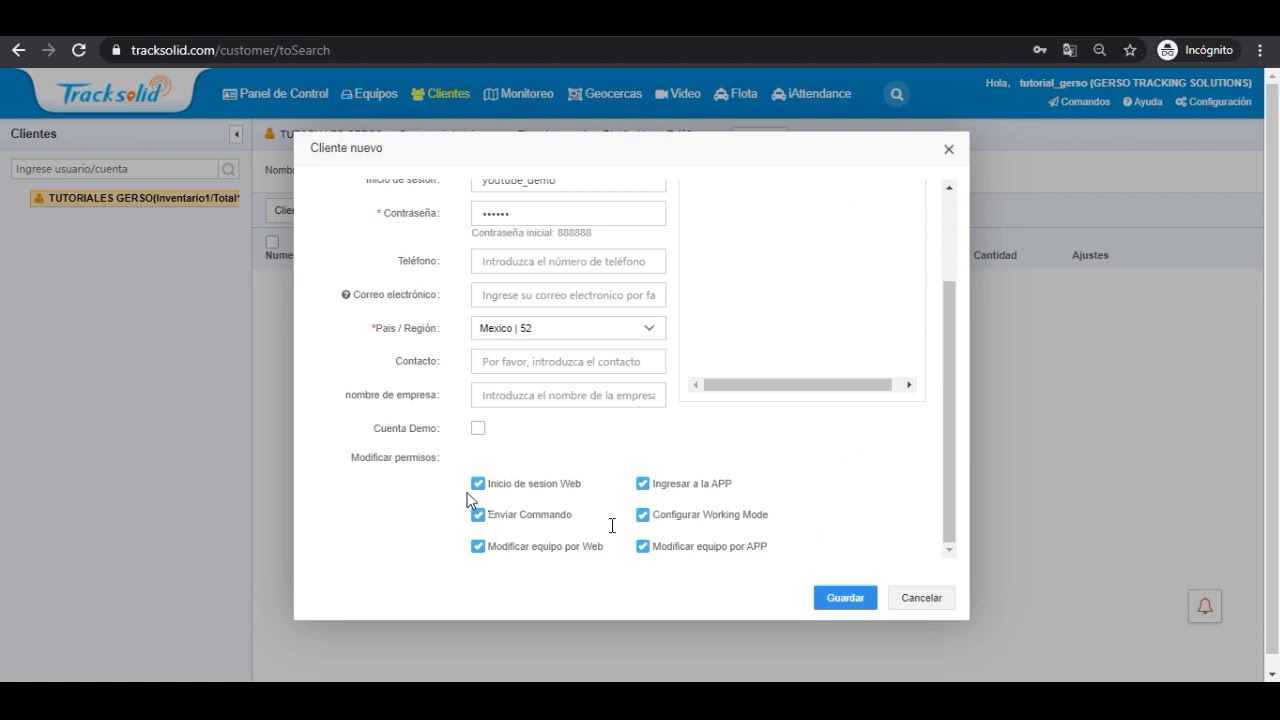
Task: Open the Video section
Action: click(677, 94)
